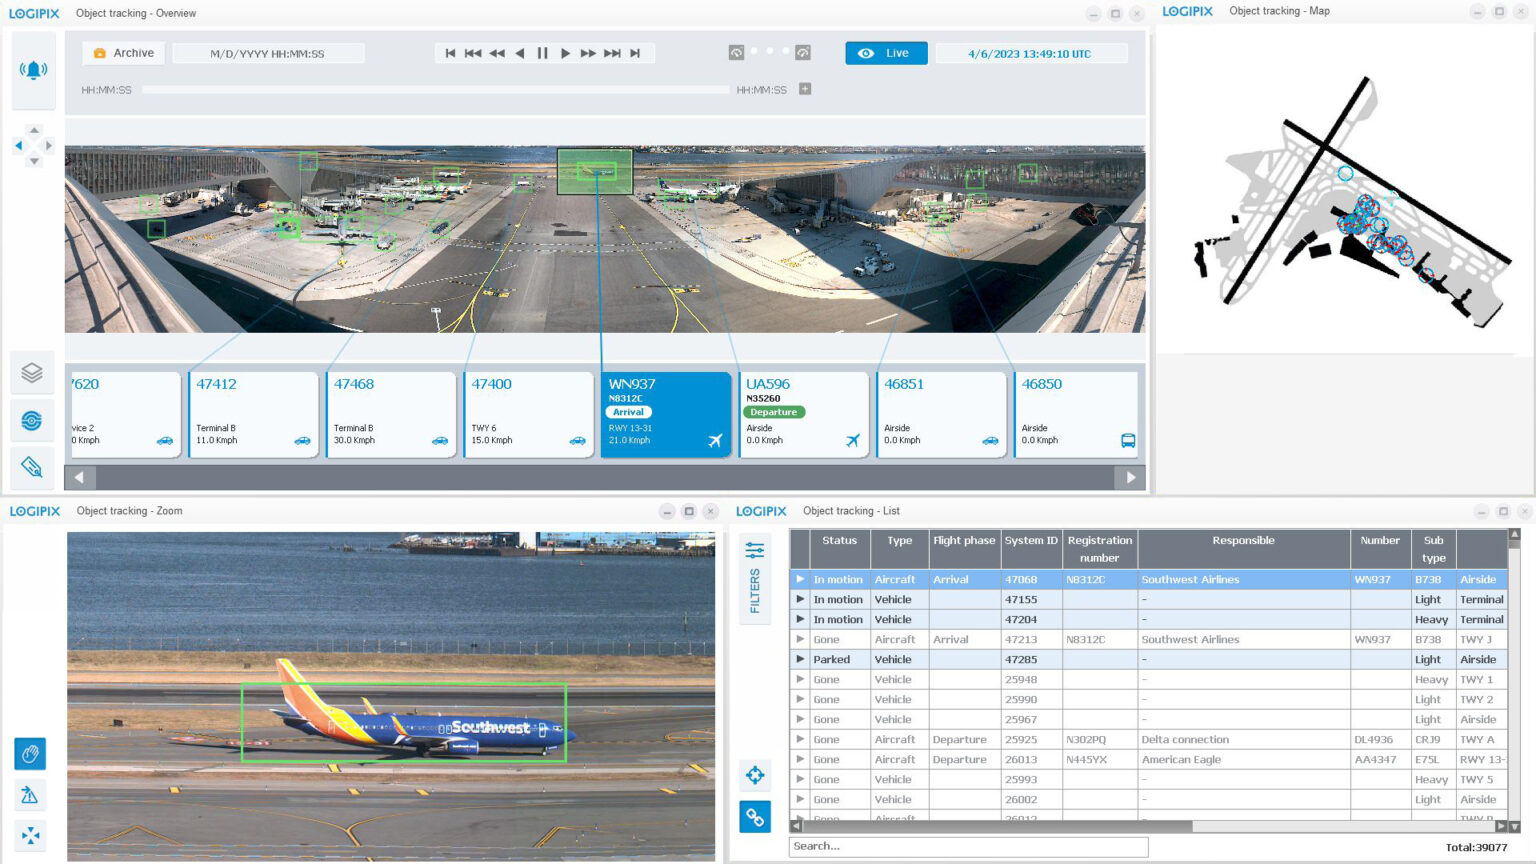
Task: Expand the Parked vehicle 47285 row
Action: [800, 659]
